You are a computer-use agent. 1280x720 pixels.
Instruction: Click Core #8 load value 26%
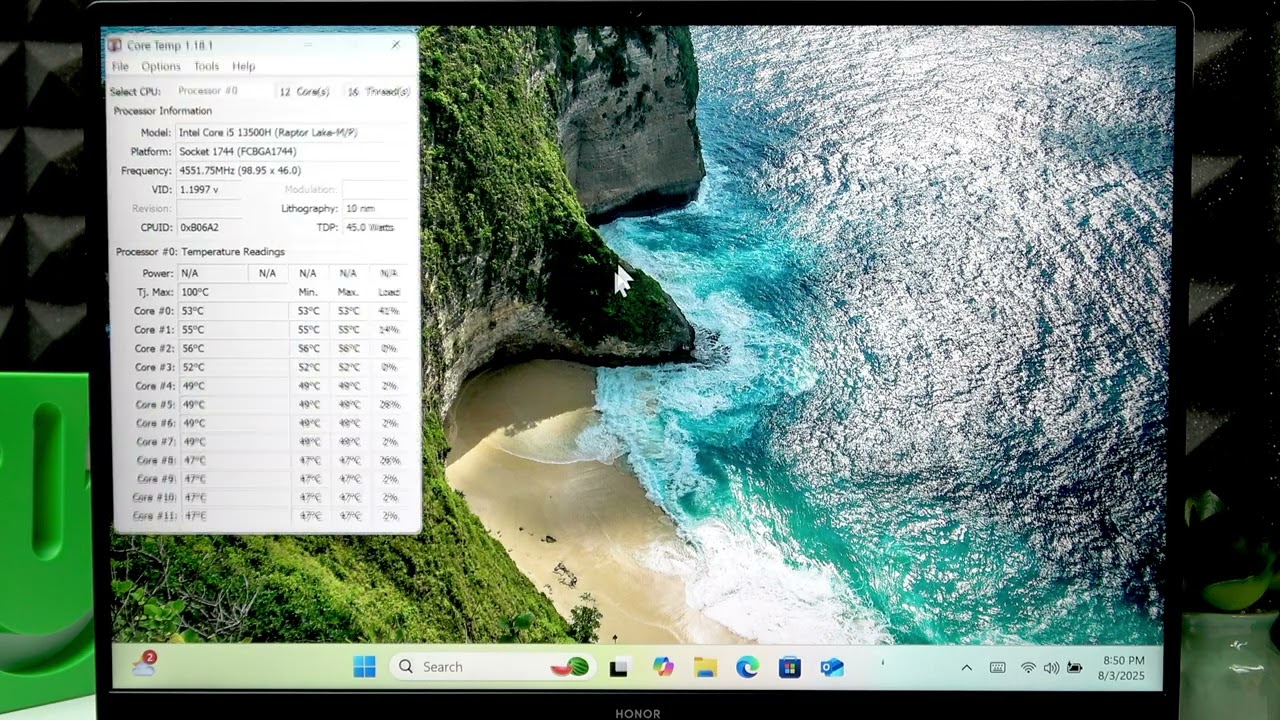(x=389, y=460)
